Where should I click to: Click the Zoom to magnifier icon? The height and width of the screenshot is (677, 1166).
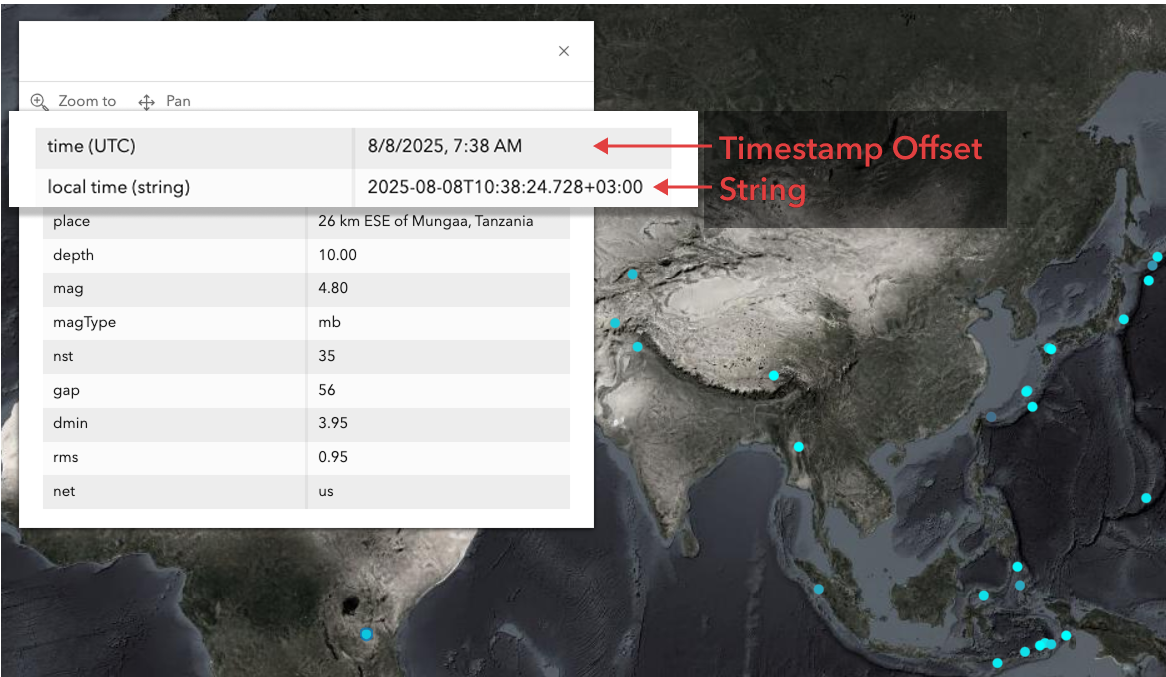coord(40,101)
